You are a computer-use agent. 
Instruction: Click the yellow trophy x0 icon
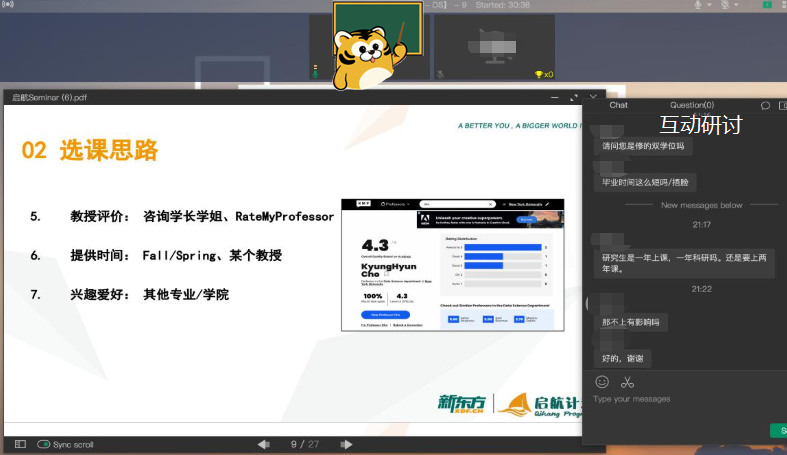[x=544, y=74]
